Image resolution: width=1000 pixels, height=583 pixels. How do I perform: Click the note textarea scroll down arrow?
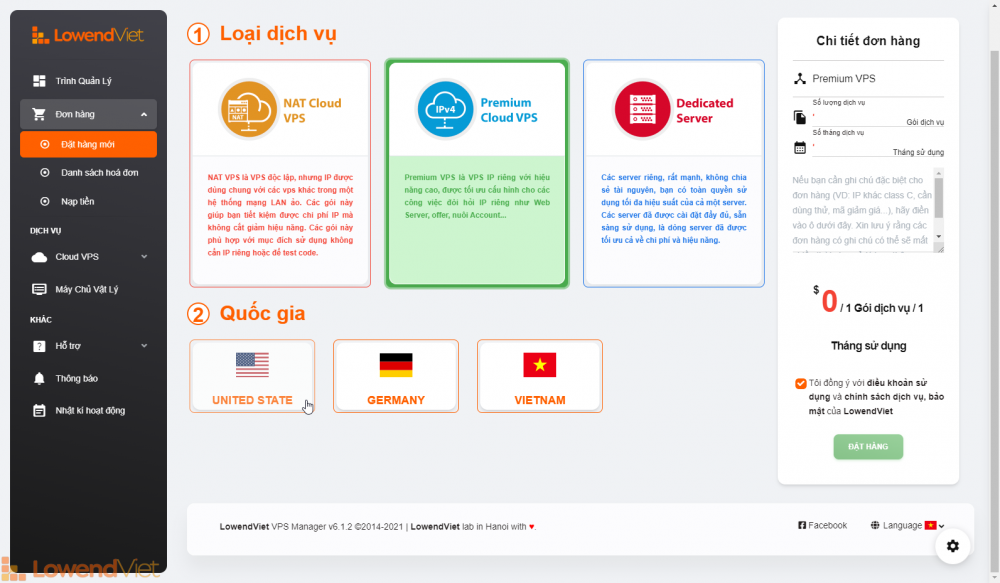coord(939,237)
